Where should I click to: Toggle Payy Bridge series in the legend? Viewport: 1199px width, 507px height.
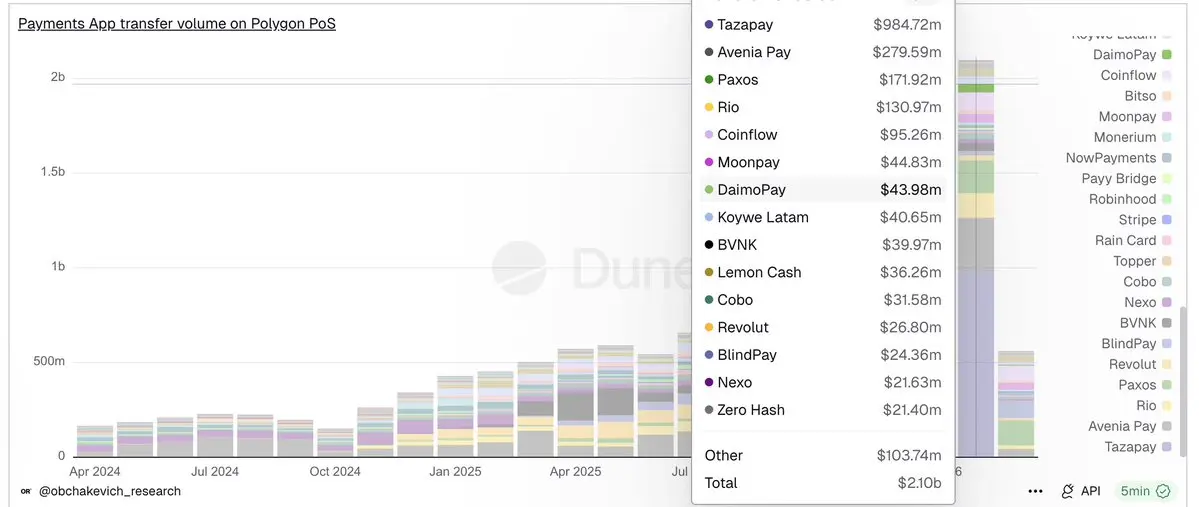tap(1126, 179)
